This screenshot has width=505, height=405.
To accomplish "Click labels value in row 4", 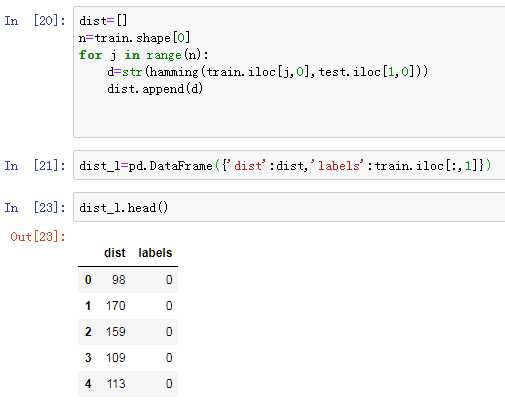I will click(x=169, y=384).
